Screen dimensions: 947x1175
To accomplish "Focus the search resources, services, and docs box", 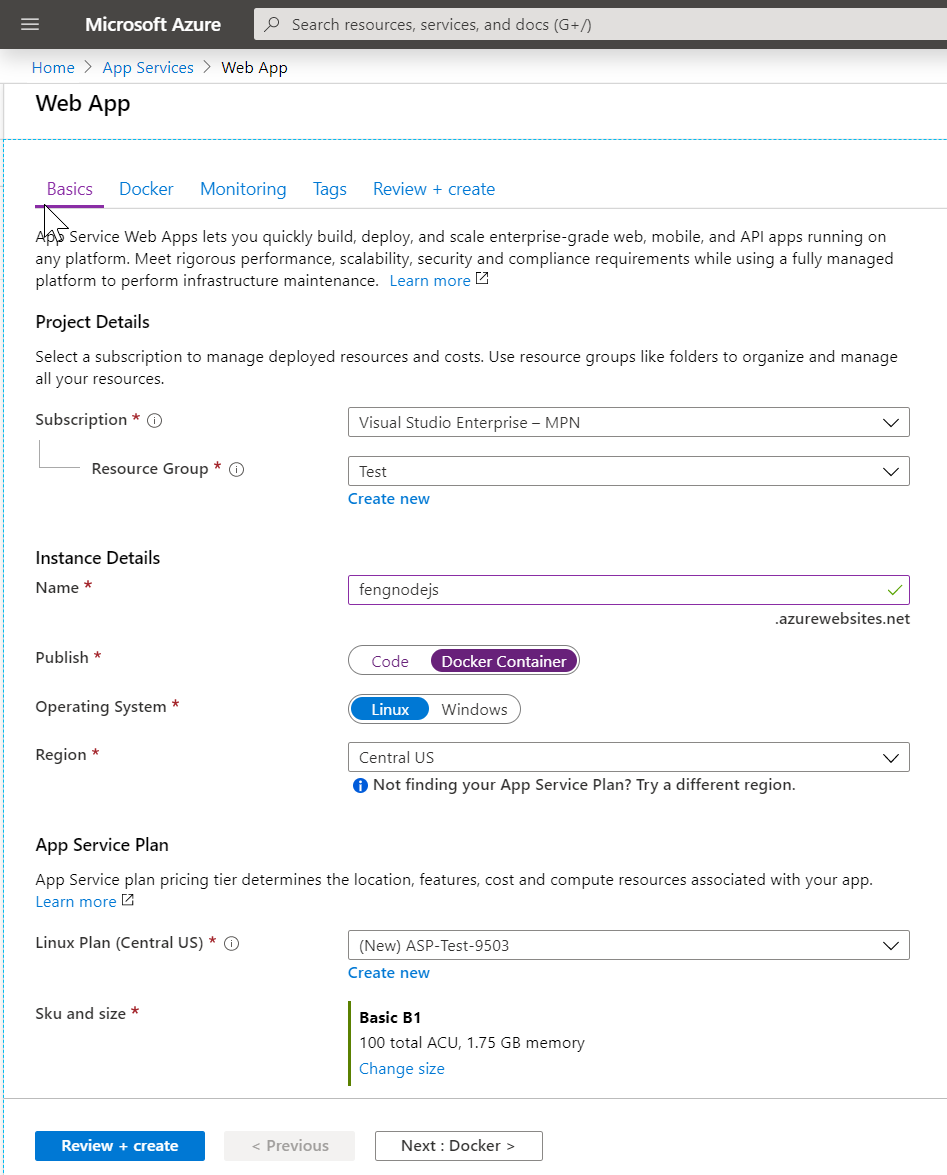I will click(600, 25).
